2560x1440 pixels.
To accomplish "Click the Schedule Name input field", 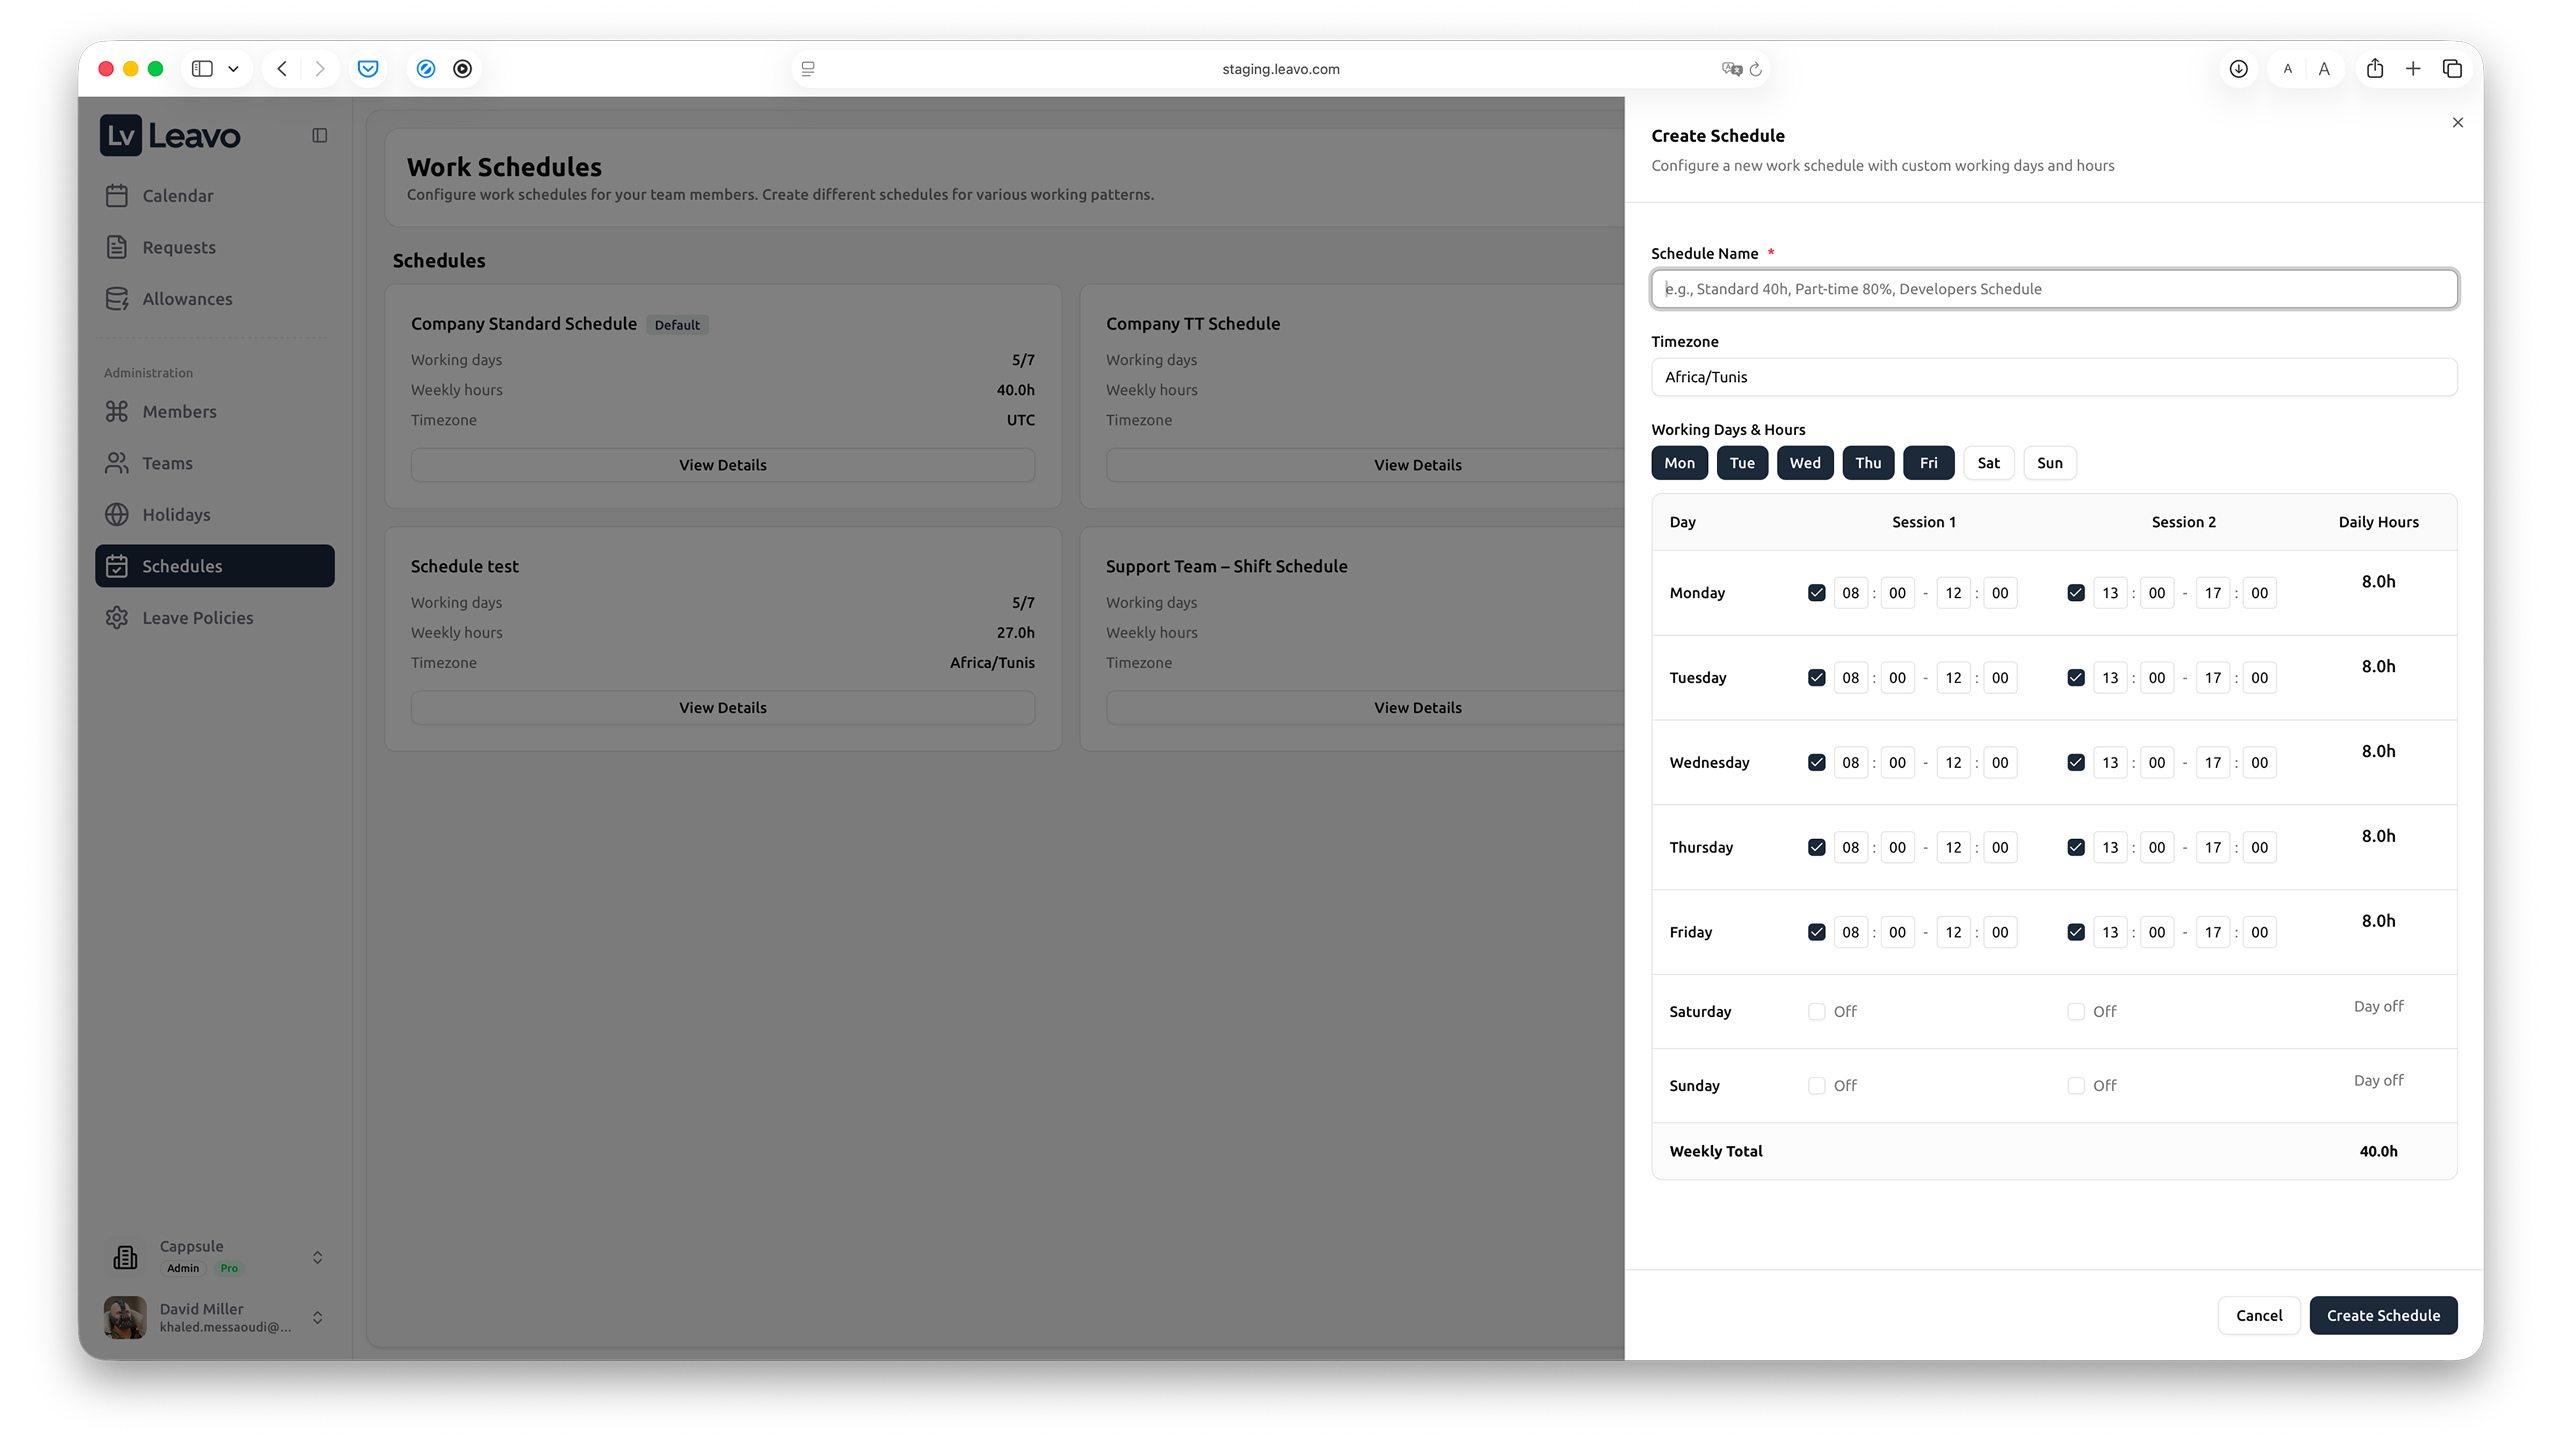I will [x=2053, y=288].
